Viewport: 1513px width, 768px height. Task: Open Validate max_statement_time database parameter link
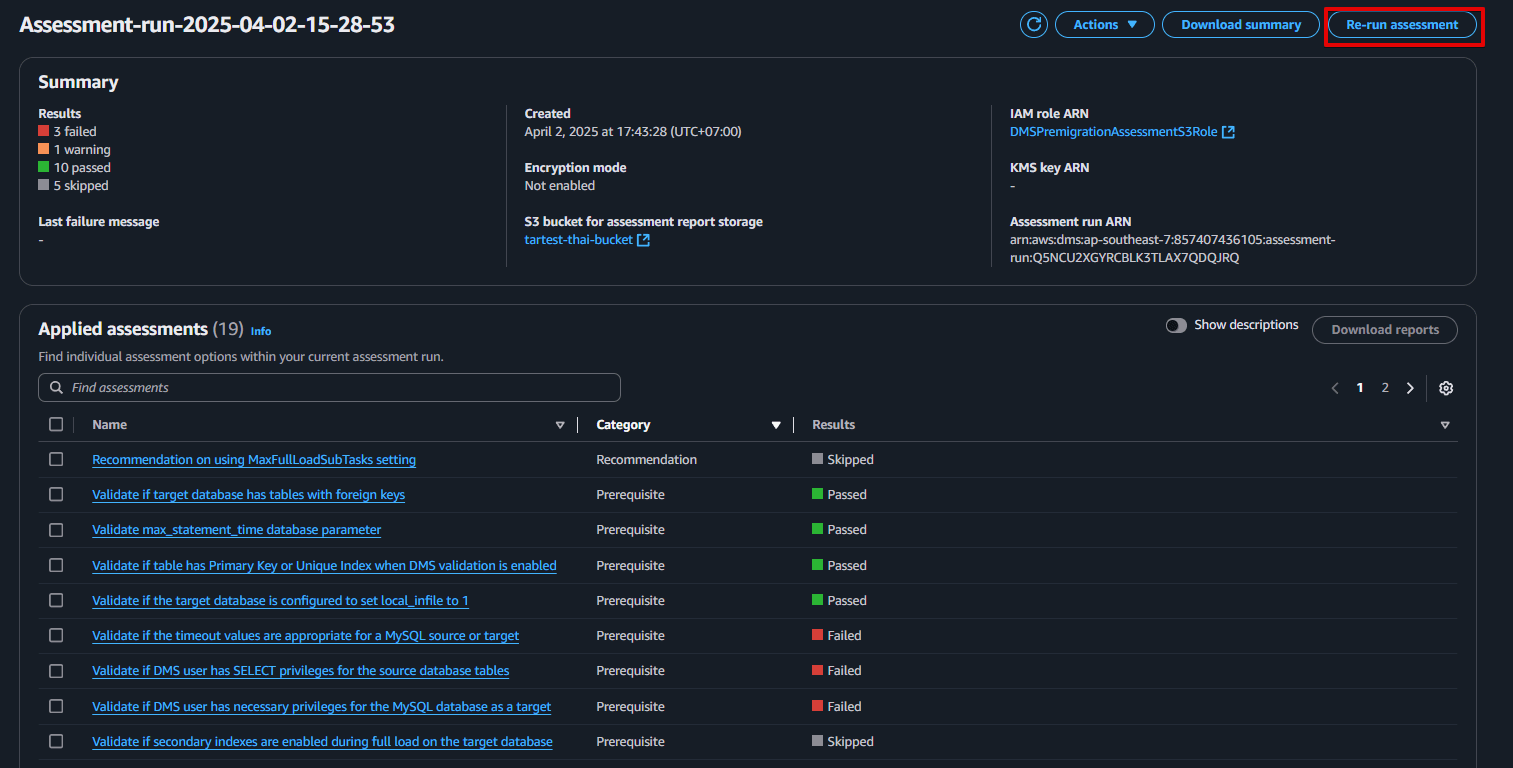[236, 530]
